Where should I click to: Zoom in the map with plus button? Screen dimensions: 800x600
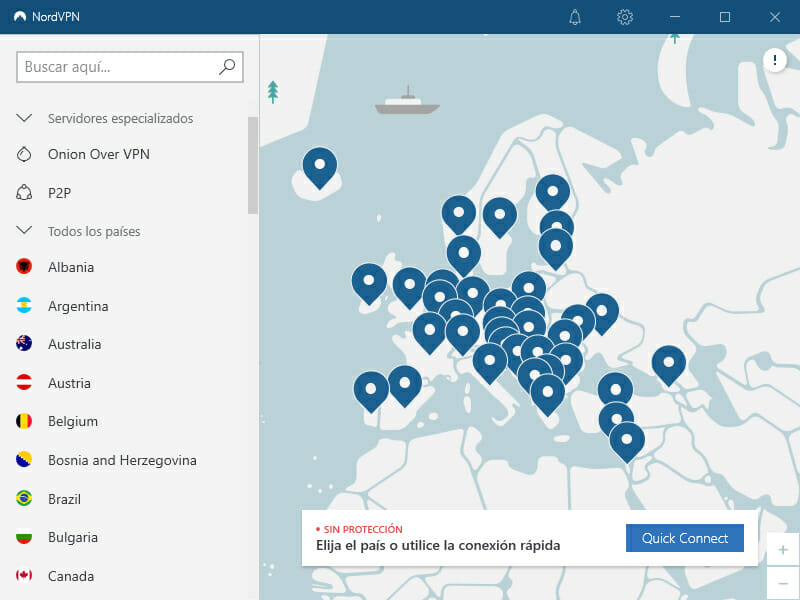[x=783, y=549]
